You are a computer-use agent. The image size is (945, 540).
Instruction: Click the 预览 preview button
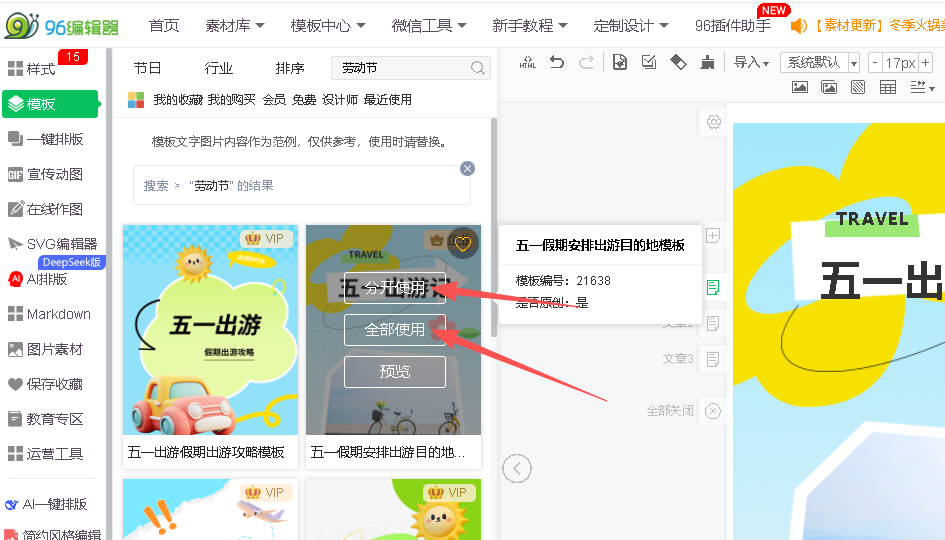(394, 372)
